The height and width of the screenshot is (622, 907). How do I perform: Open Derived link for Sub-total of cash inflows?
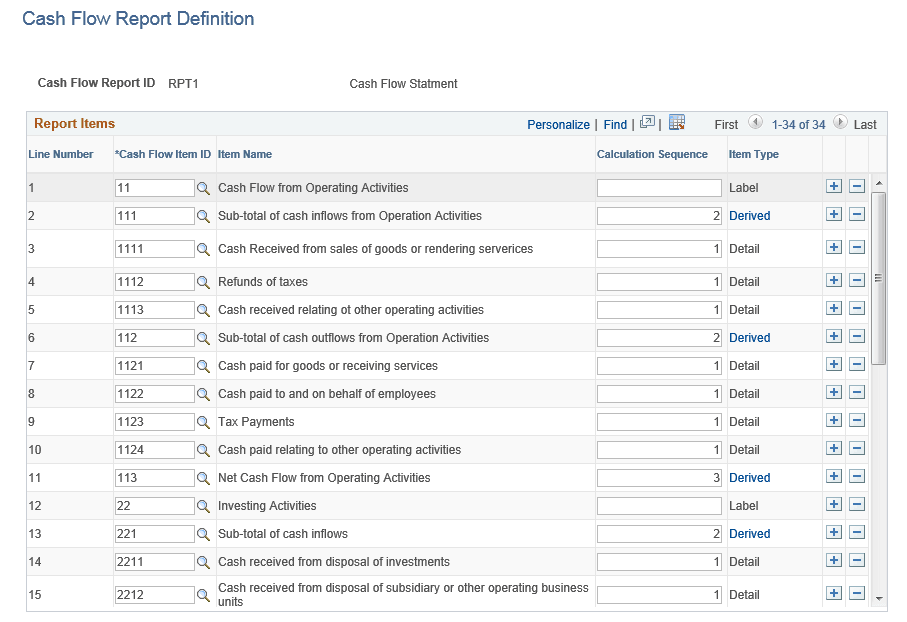click(749, 533)
